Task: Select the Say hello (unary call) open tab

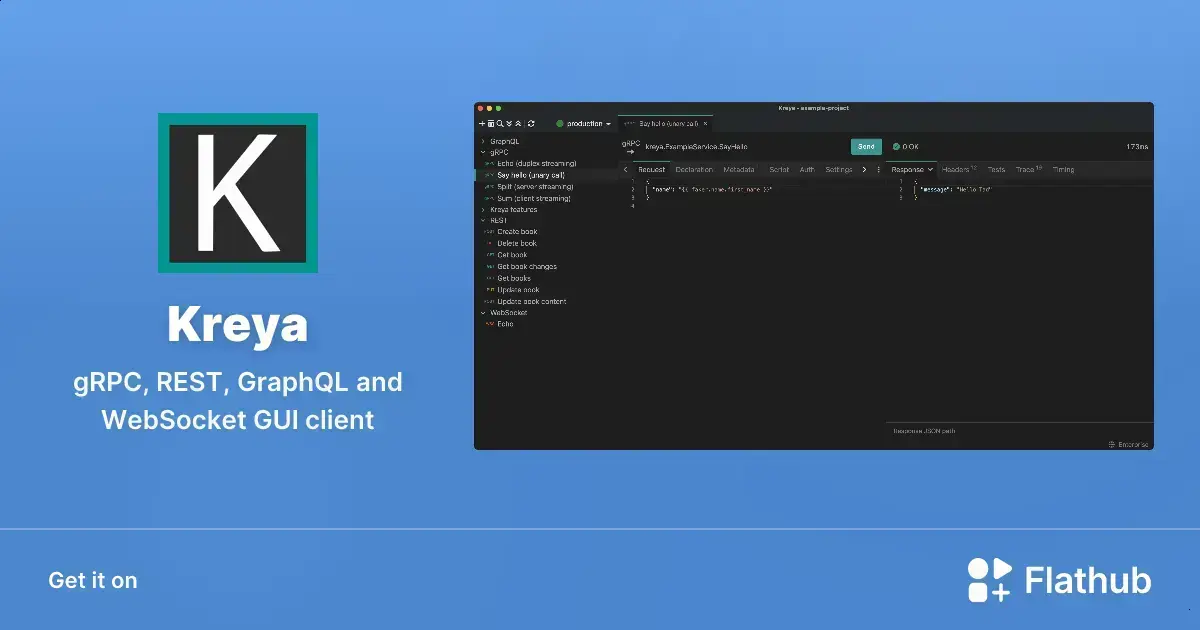Action: click(666, 123)
